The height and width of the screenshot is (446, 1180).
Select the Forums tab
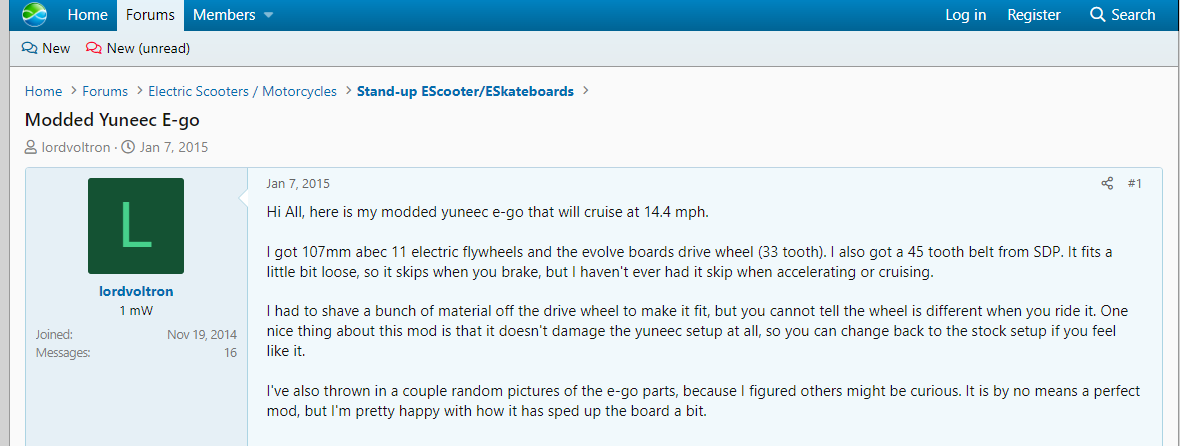pyautogui.click(x=150, y=15)
